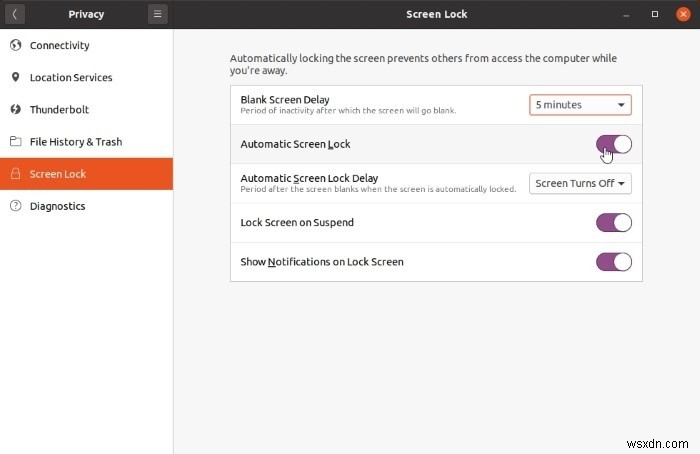This screenshot has height=454, width=700.
Task: Go to Diagnostics panel
Action: pos(87,206)
